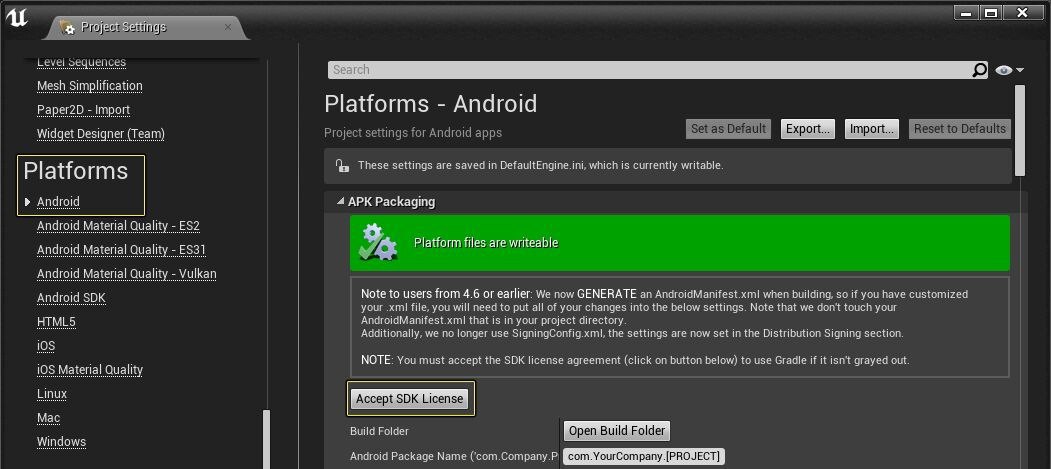This screenshot has height=469, width=1051.
Task: Click the Platform files are writeable banner
Action: [x=680, y=243]
